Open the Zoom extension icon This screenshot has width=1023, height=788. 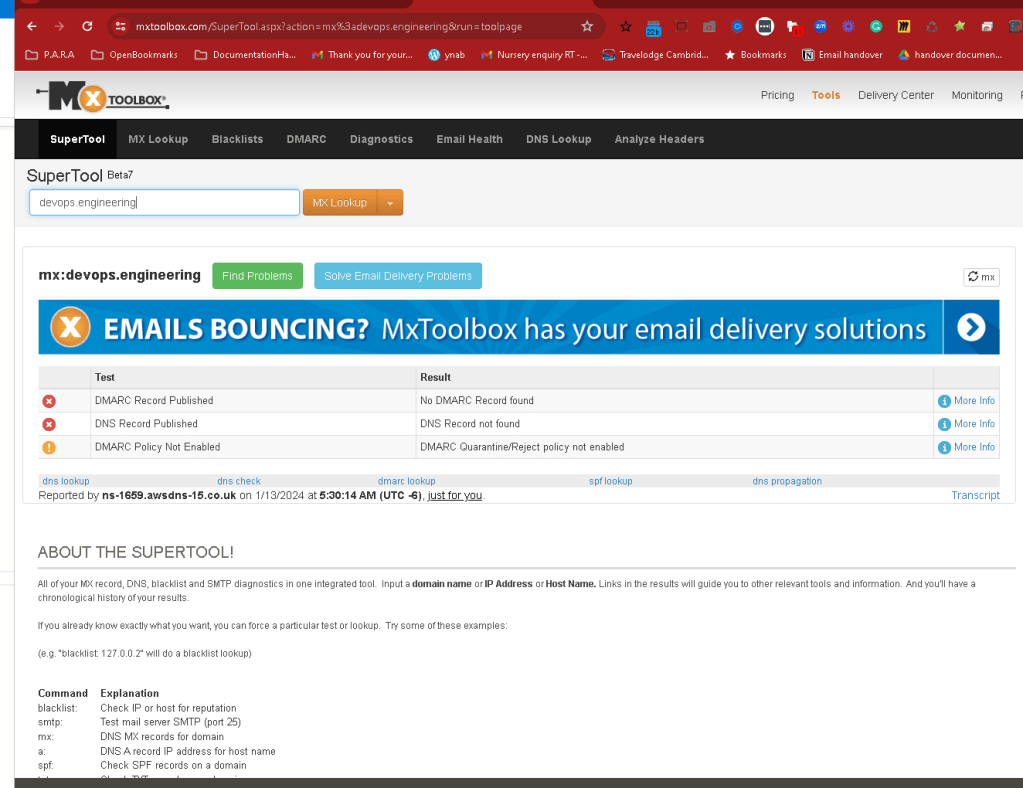[x=820, y=27]
